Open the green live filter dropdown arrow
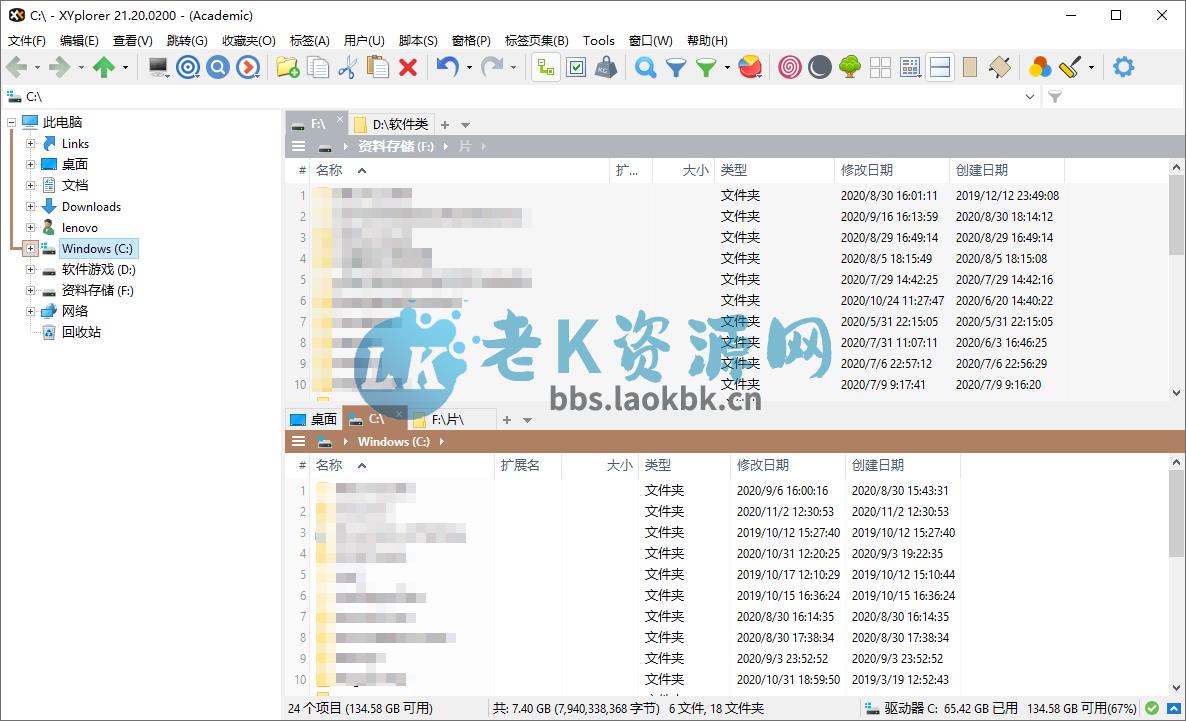 (x=727, y=67)
